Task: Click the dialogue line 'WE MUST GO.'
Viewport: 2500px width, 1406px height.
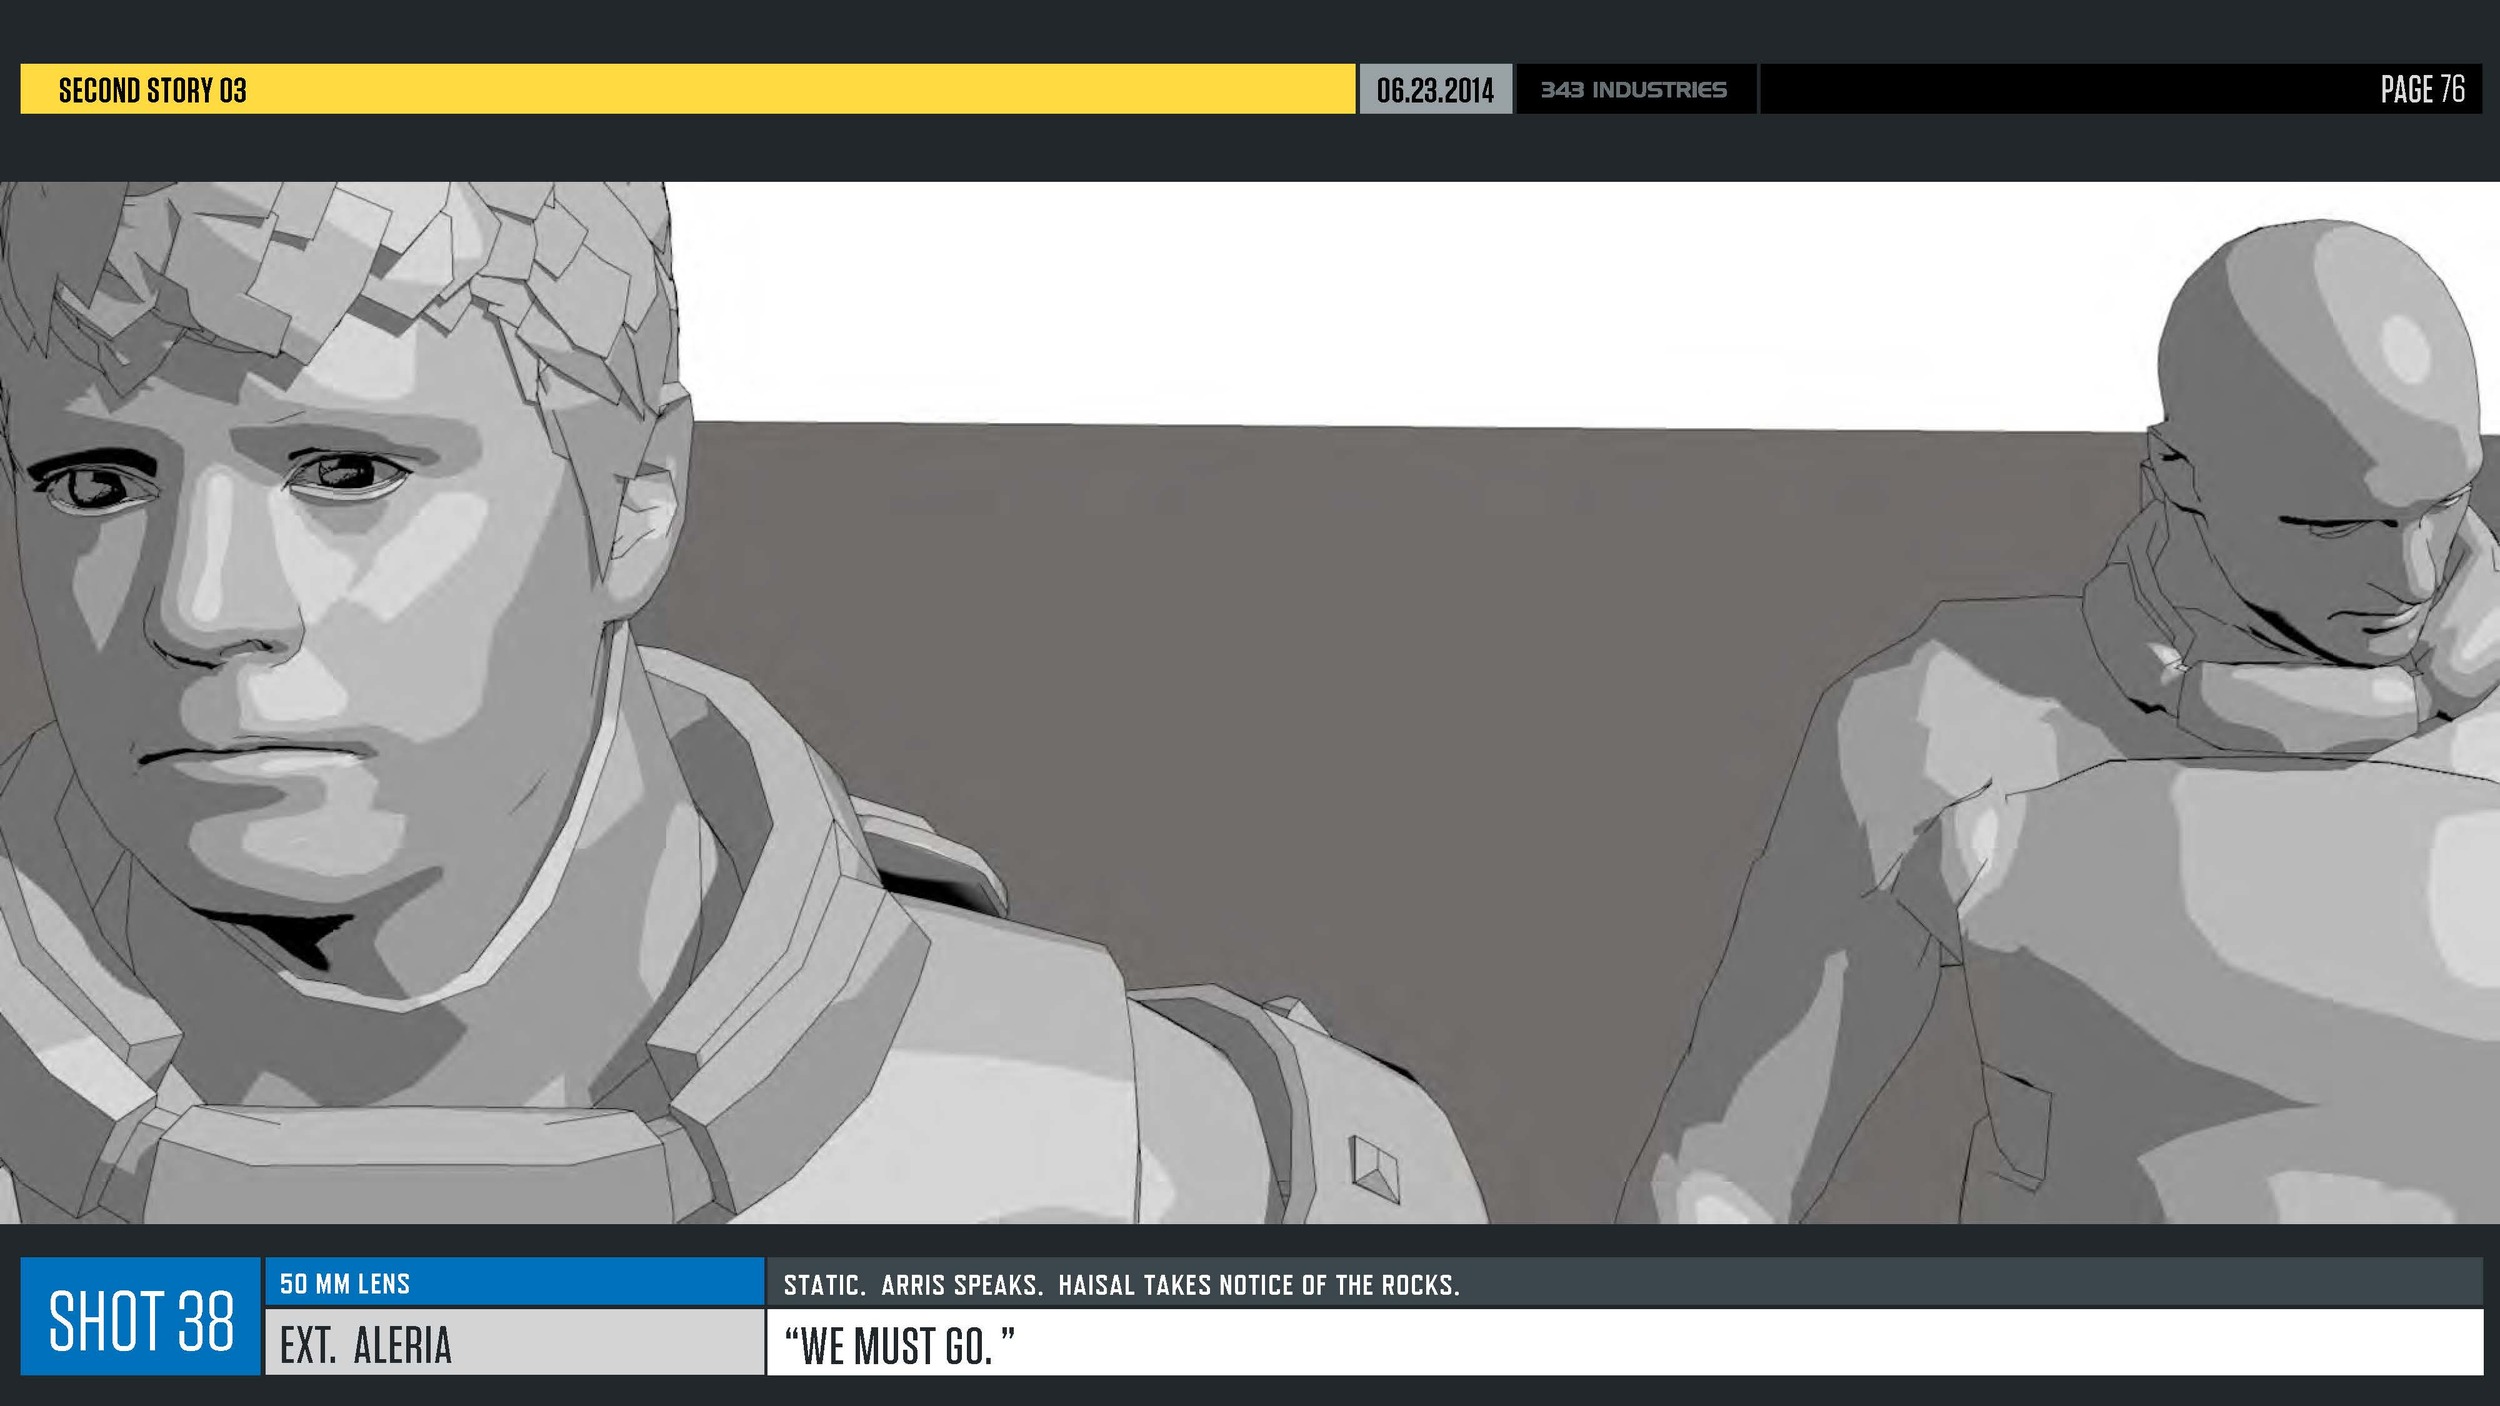Action: click(x=899, y=1346)
